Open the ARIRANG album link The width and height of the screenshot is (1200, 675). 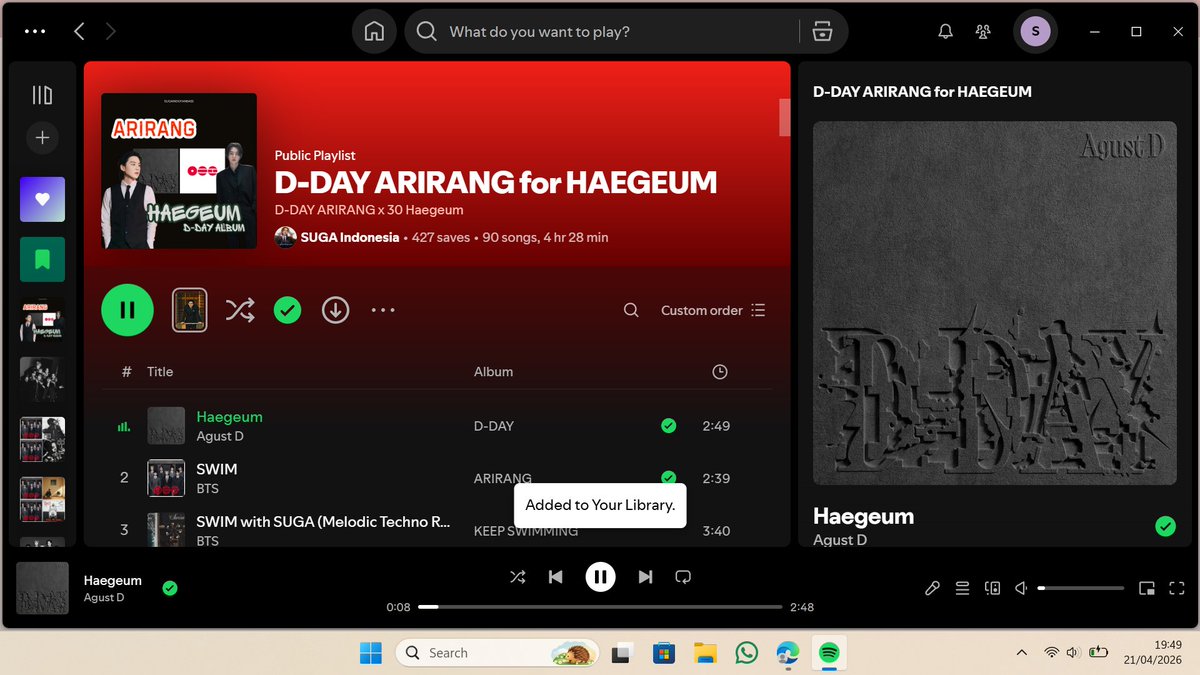pos(503,478)
